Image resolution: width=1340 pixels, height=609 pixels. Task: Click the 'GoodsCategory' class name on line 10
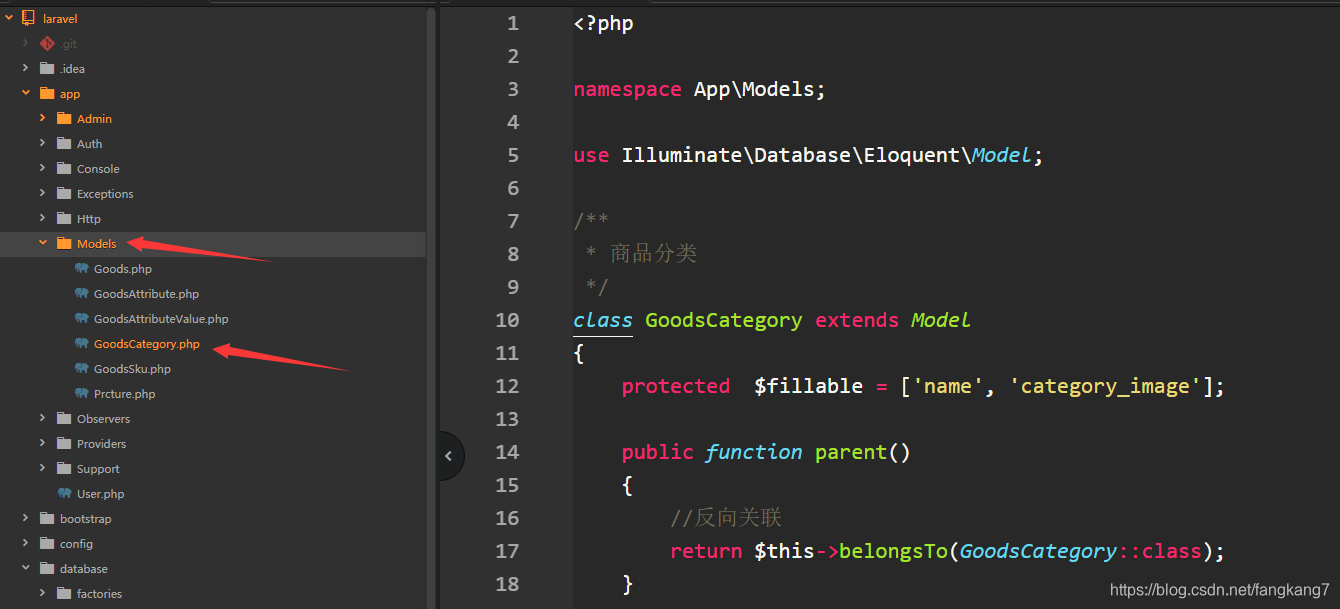pyautogui.click(x=723, y=320)
